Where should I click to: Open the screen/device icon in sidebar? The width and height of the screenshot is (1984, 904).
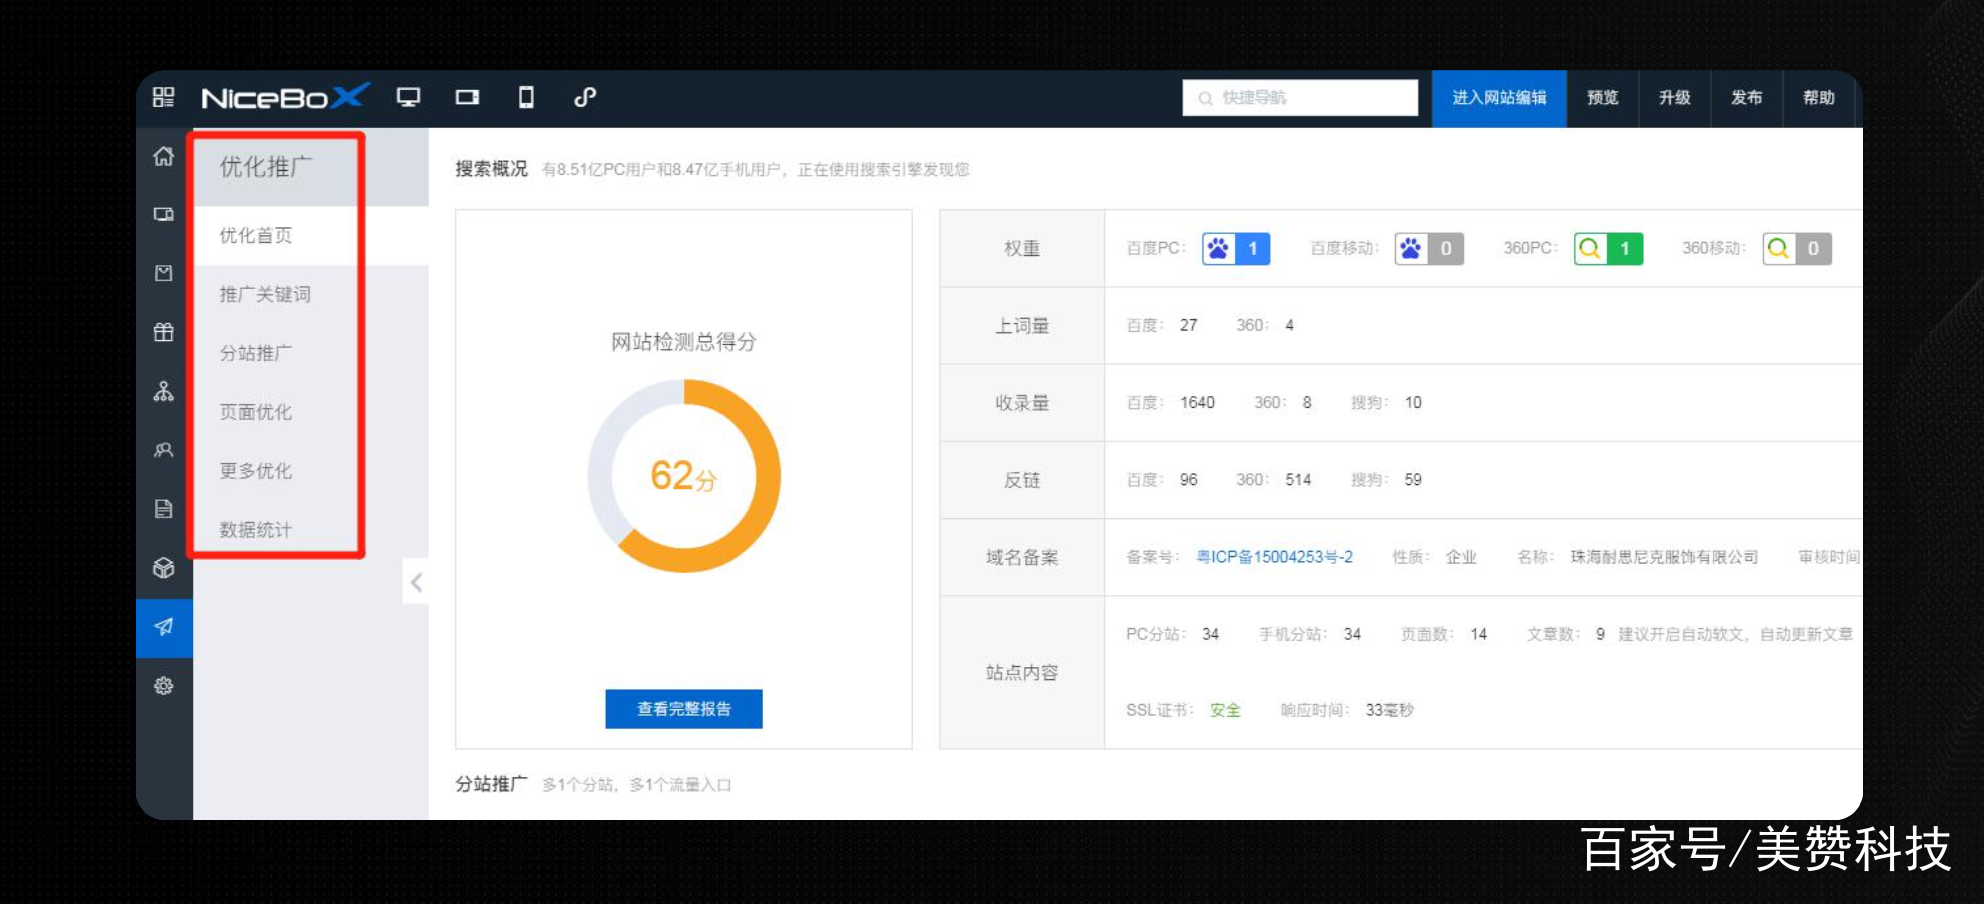tap(164, 214)
